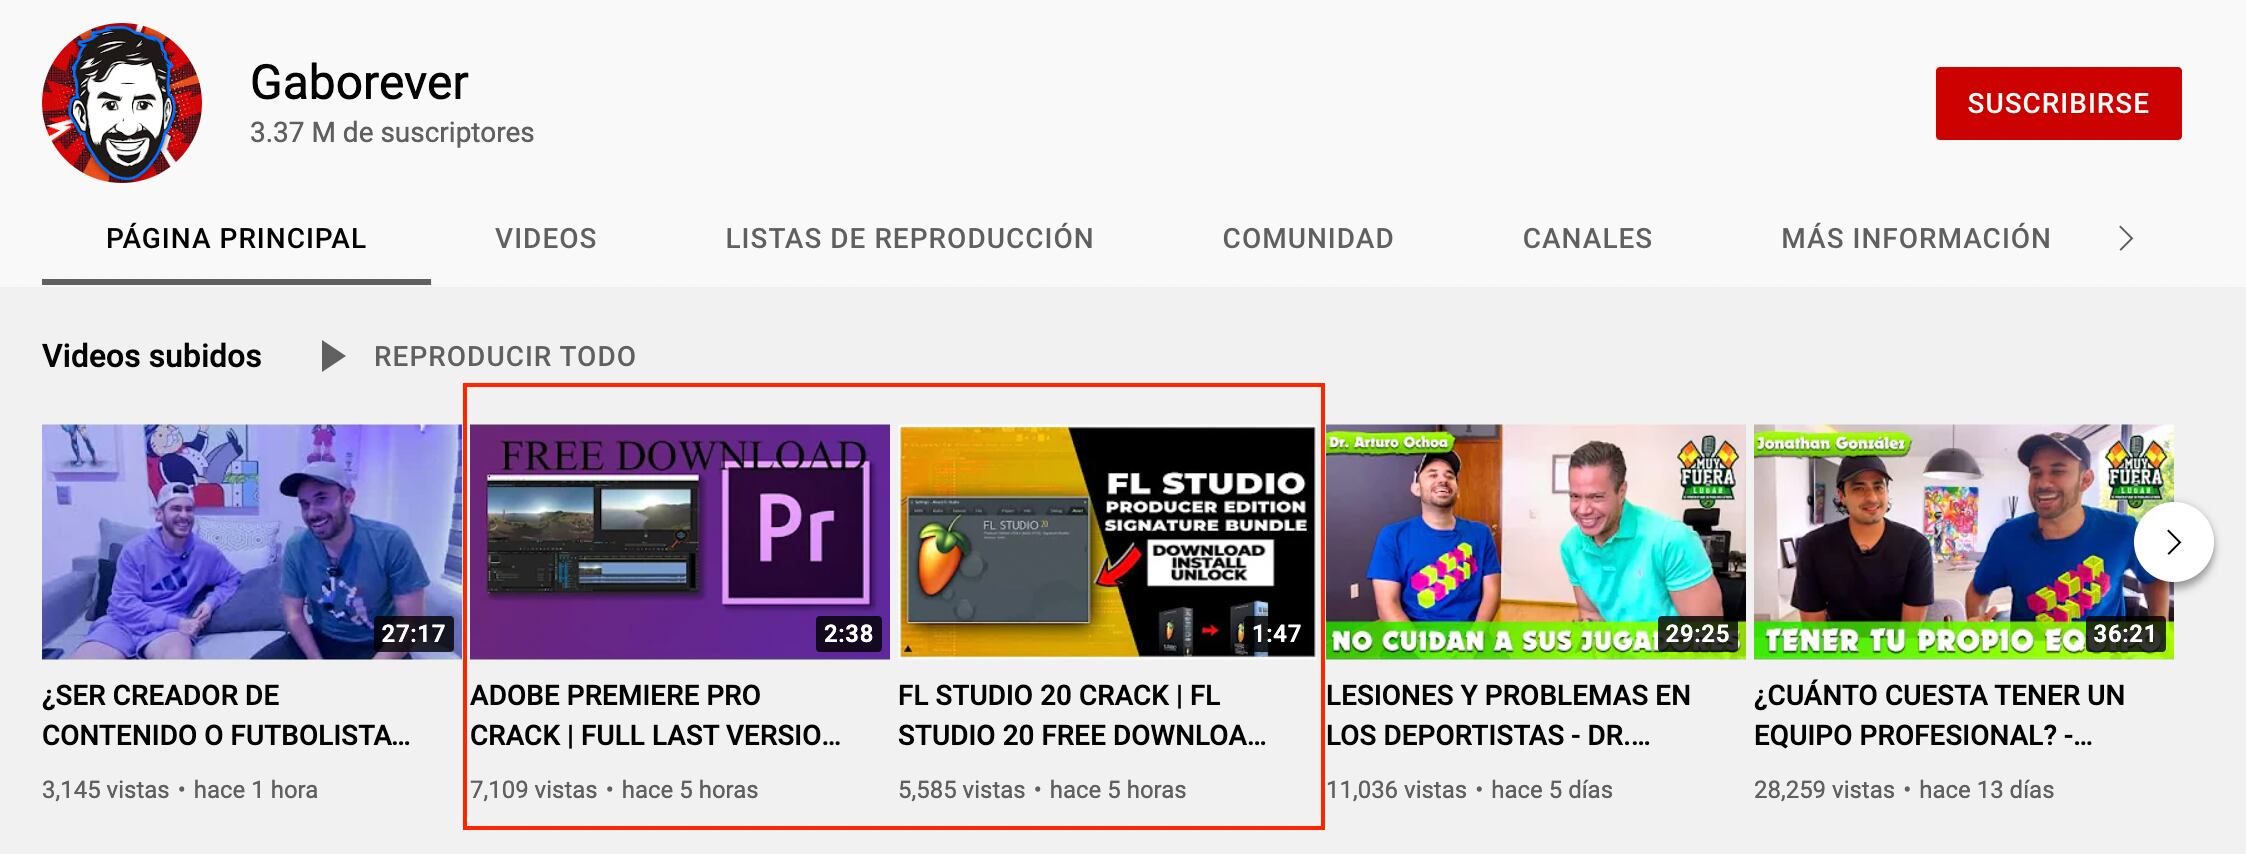Subscribe using the red SUSCRIBIRSE button

point(2057,103)
